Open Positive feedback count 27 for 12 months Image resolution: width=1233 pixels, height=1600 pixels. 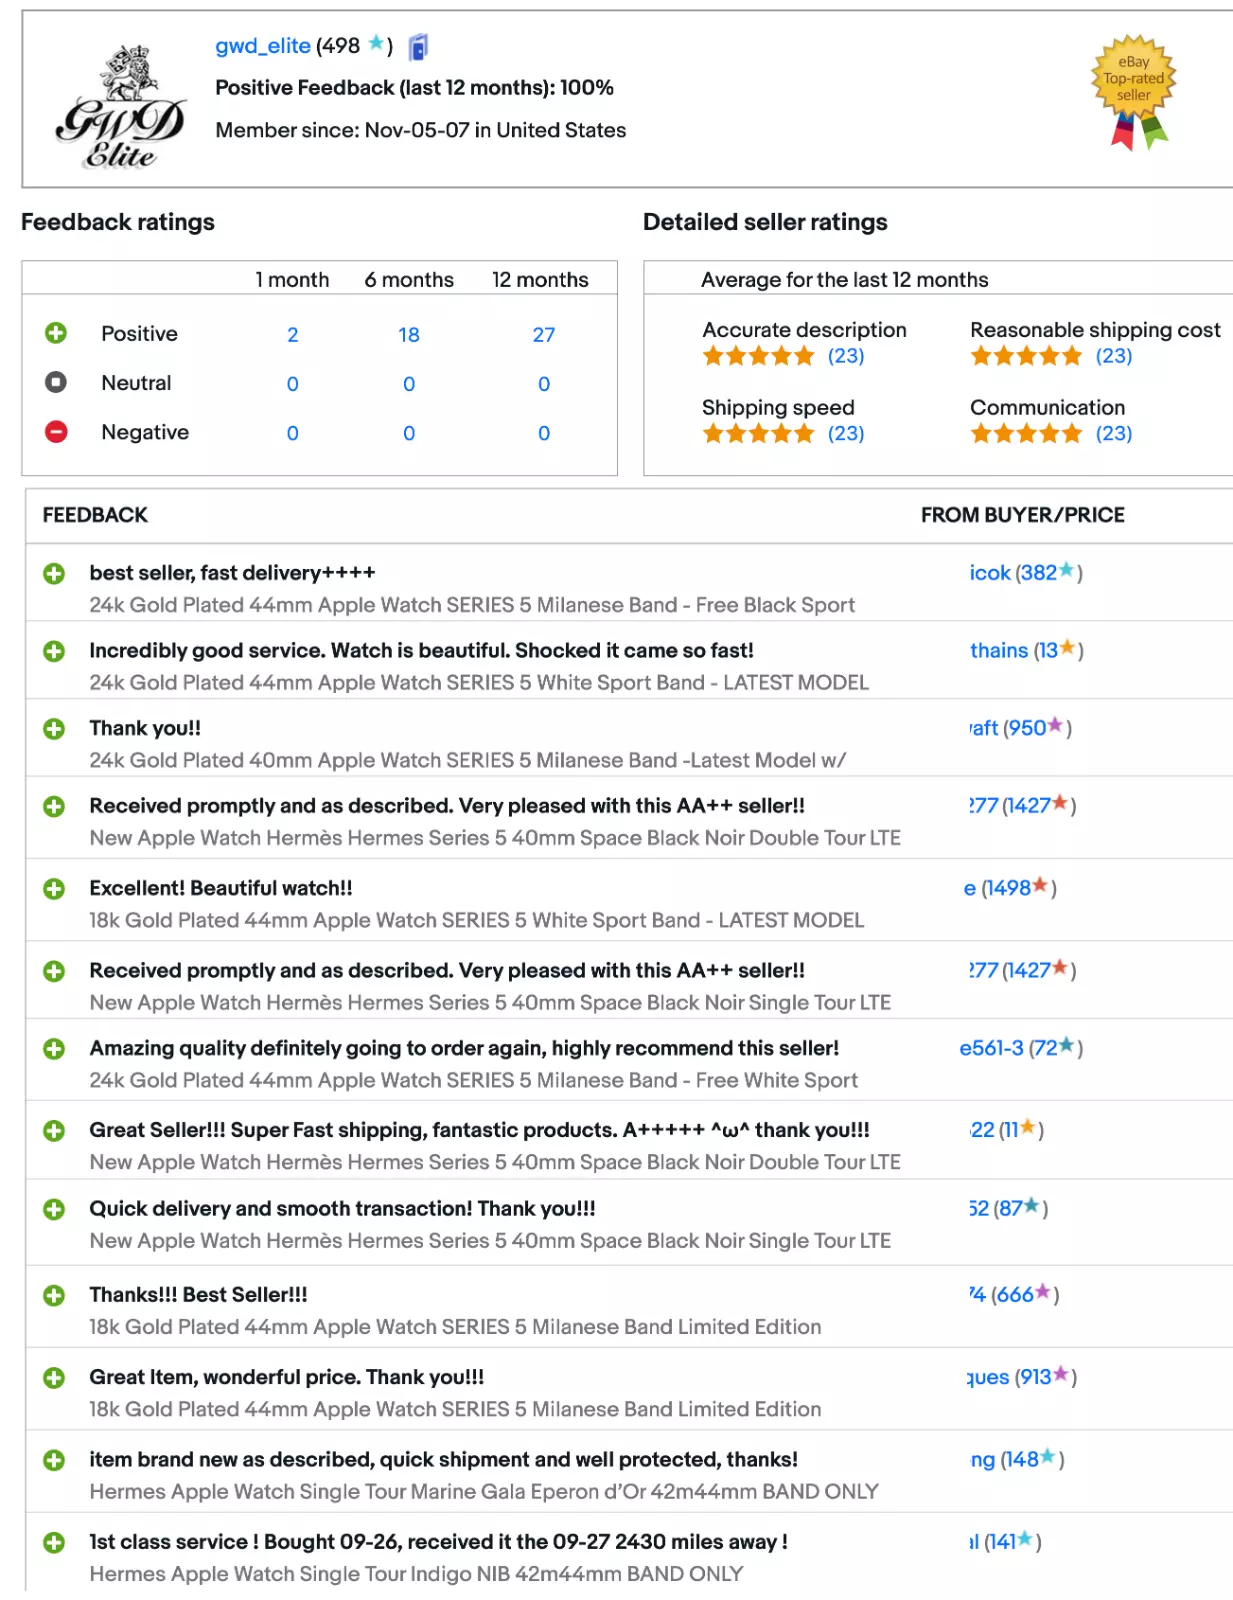click(544, 334)
